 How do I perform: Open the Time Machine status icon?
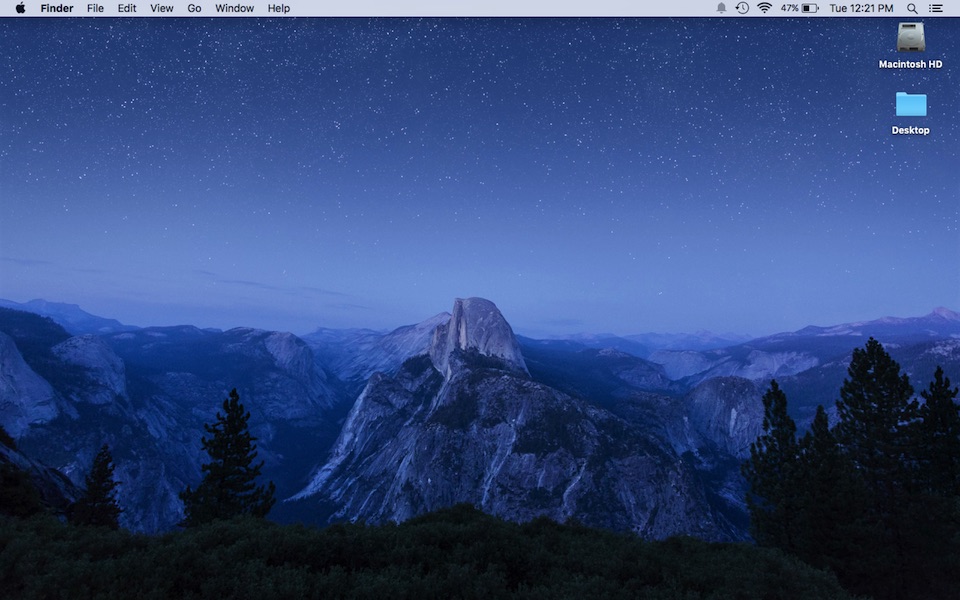click(742, 8)
